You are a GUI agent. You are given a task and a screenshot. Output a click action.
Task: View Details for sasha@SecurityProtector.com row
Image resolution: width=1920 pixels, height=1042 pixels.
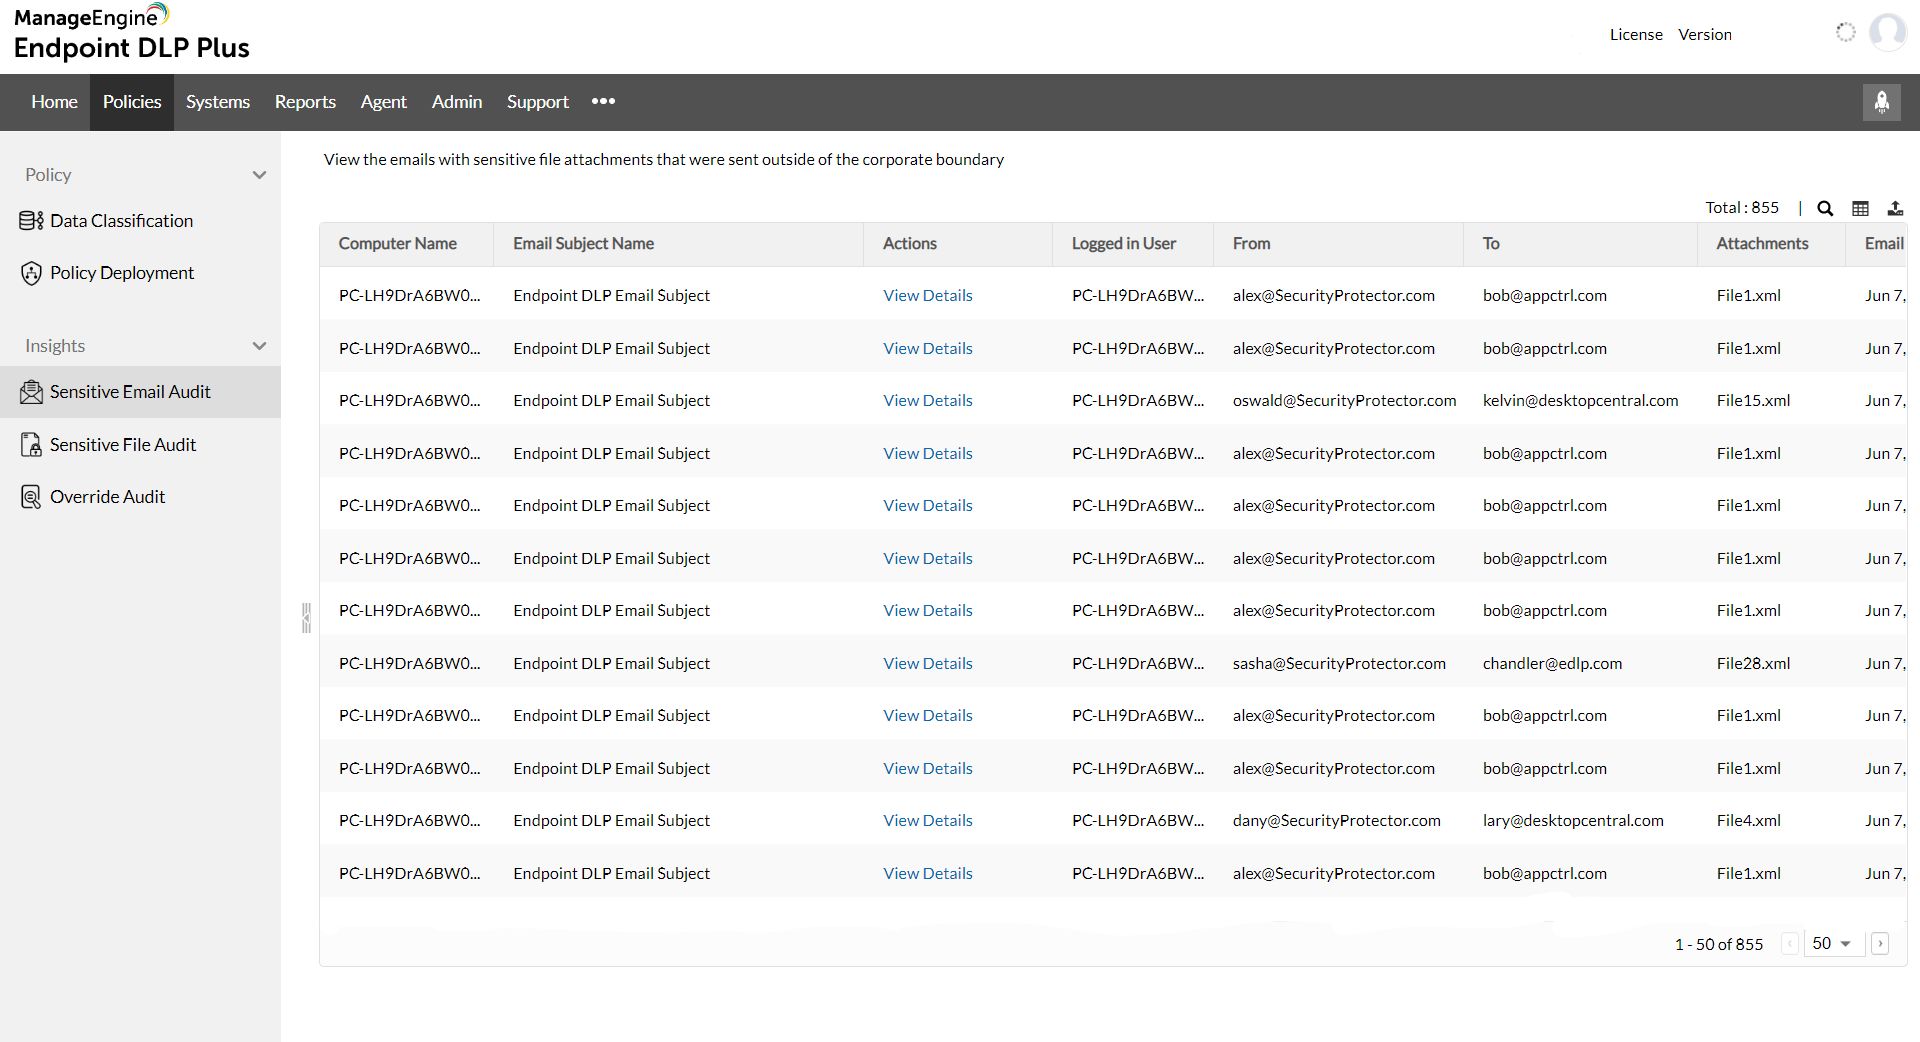point(928,664)
